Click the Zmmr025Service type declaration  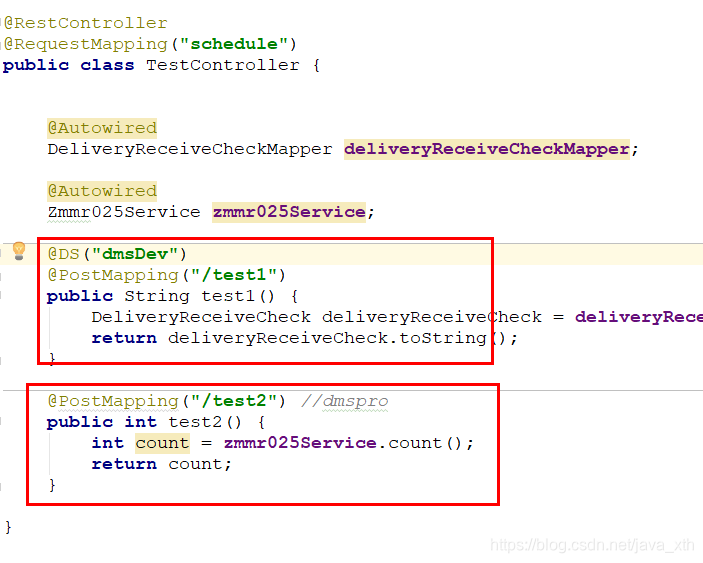[x=124, y=212]
